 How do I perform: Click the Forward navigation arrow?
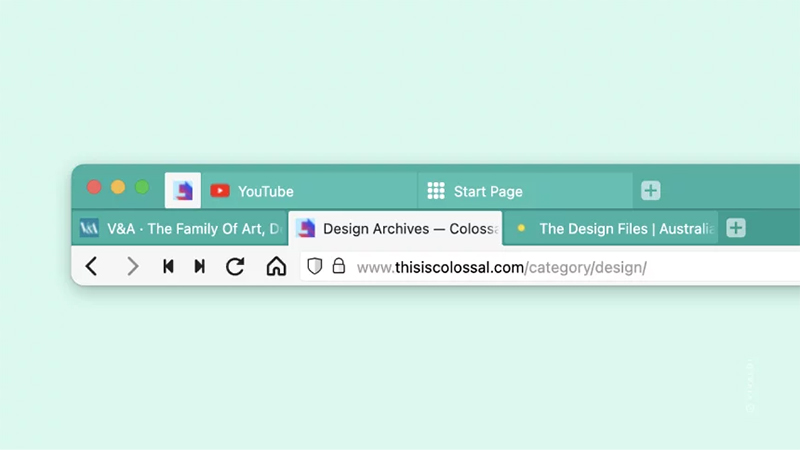(x=132, y=266)
